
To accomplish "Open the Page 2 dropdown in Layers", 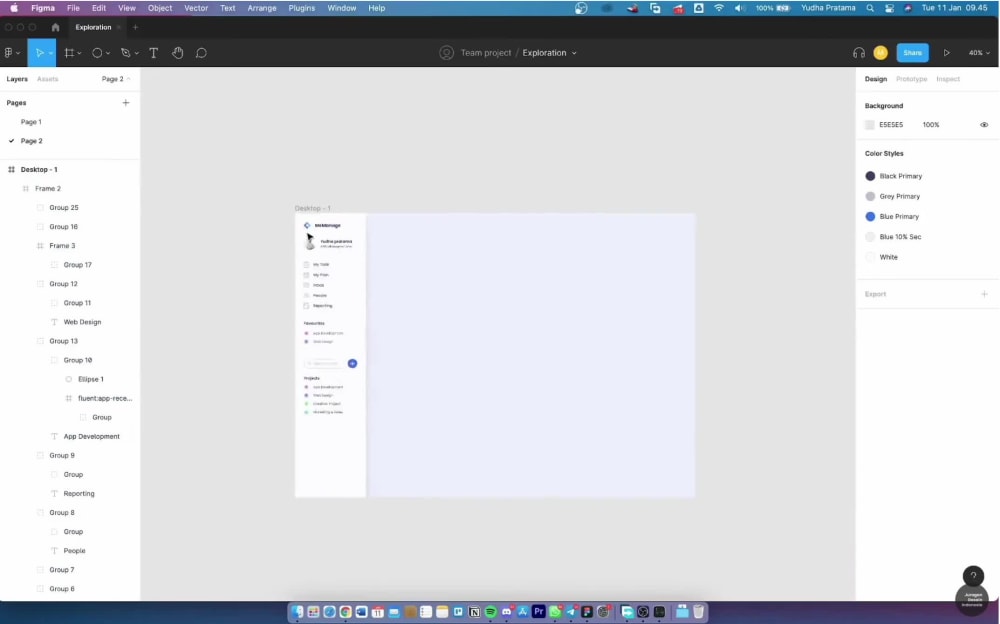I will [116, 79].
